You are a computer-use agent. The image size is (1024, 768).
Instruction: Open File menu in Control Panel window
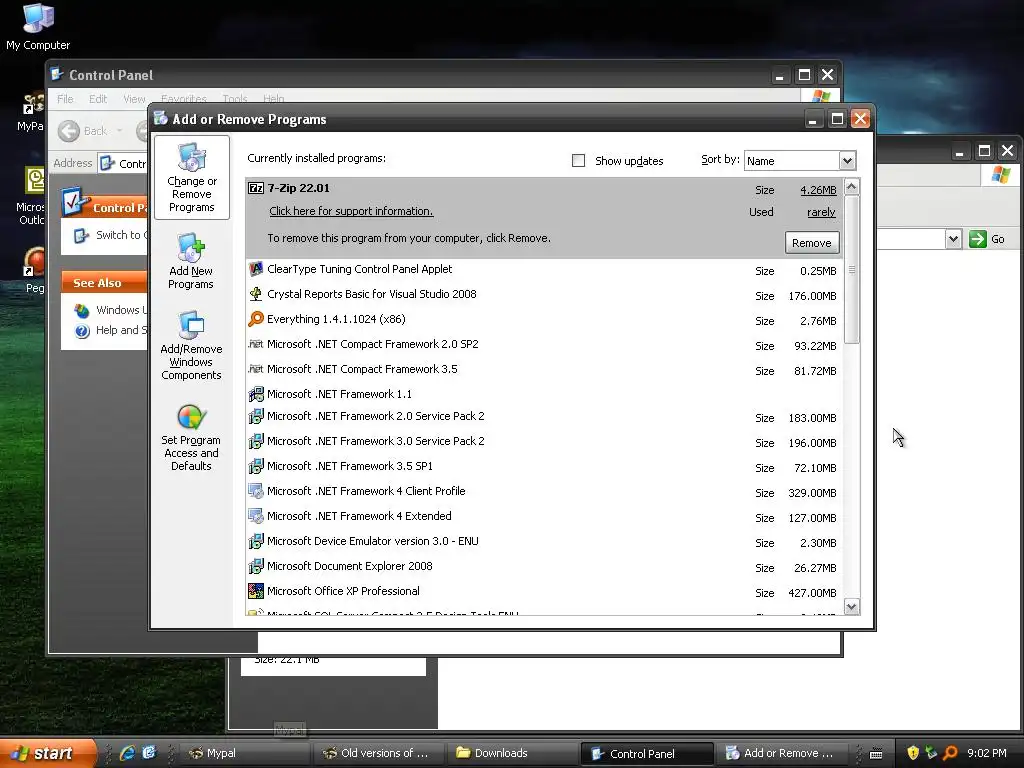pos(65,99)
